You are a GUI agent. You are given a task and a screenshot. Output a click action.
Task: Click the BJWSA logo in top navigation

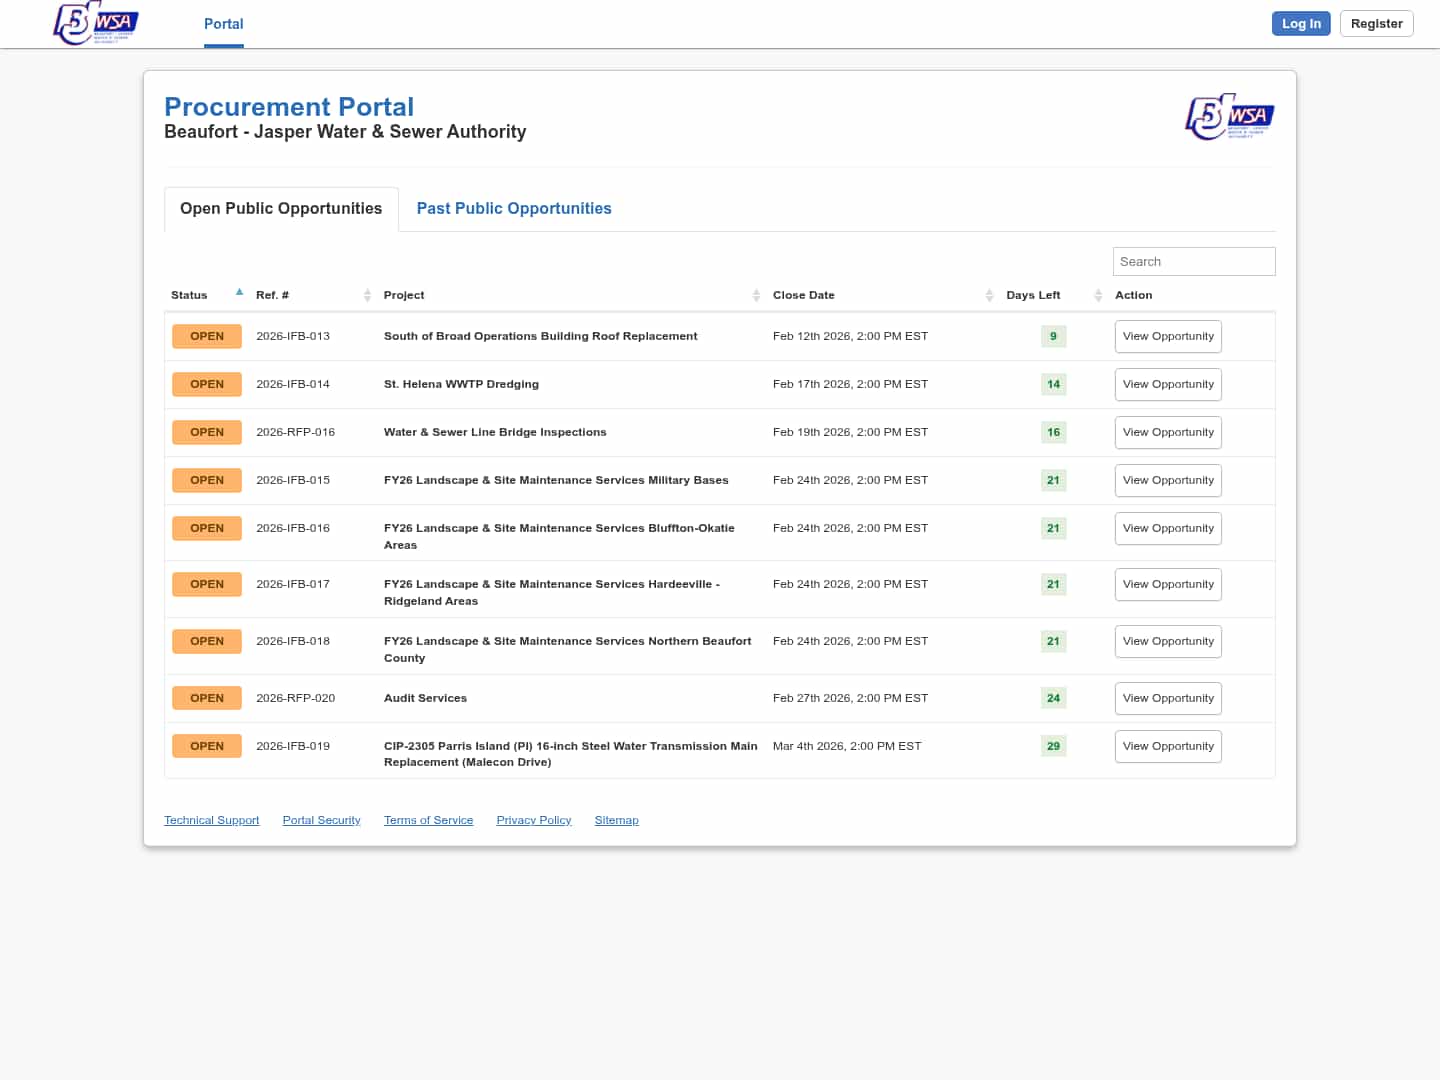click(x=96, y=23)
